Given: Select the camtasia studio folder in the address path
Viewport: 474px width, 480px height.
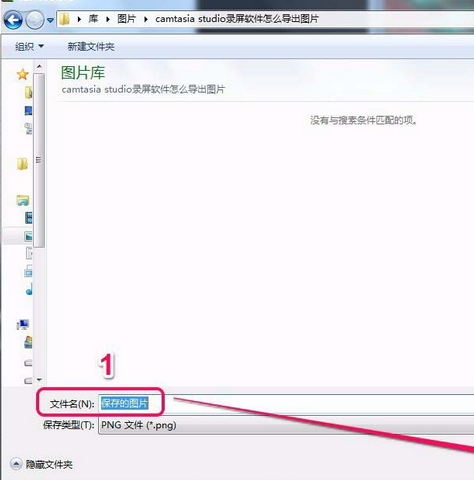Looking at the screenshot, I should point(237,19).
